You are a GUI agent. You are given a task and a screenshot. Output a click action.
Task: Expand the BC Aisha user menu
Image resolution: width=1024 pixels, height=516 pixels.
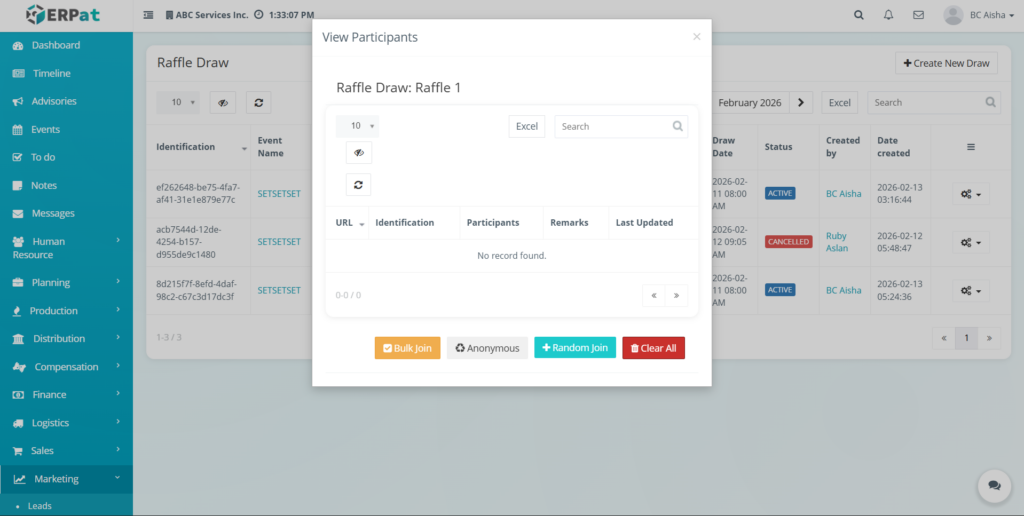coord(977,15)
